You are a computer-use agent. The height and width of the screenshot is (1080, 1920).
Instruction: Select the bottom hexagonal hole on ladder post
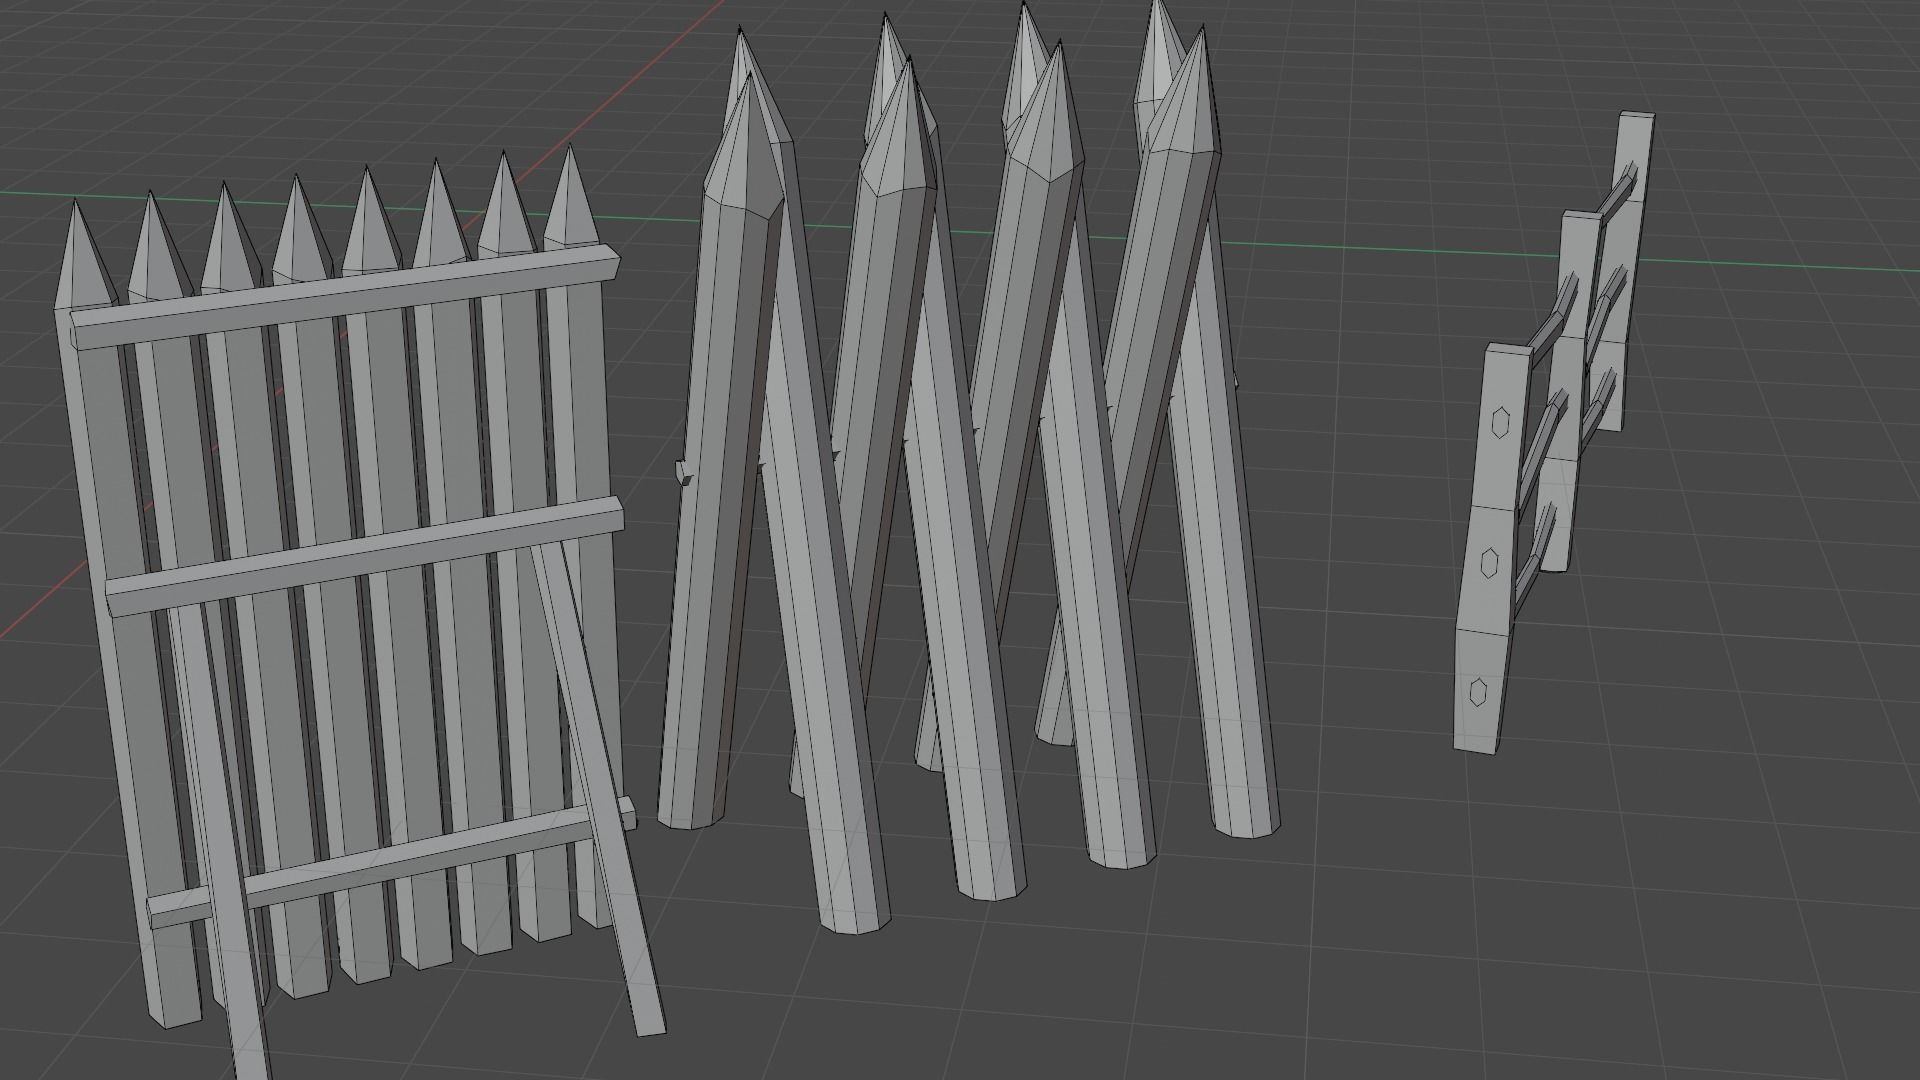coord(1479,692)
